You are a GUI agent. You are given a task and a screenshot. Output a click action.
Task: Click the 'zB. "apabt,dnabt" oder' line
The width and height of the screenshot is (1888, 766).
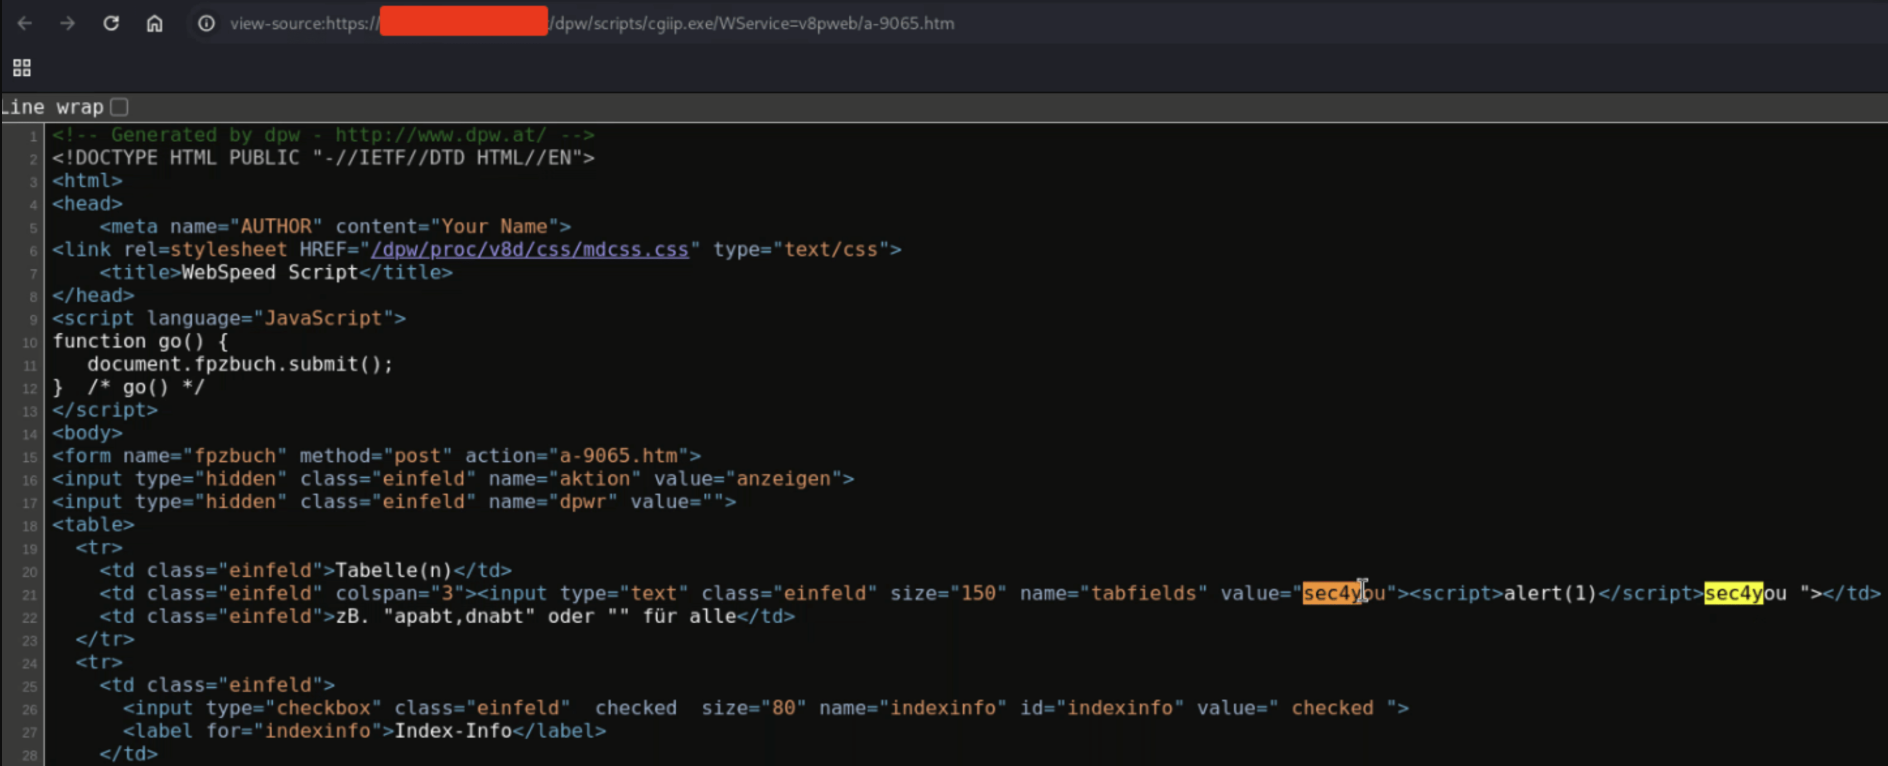tap(447, 617)
